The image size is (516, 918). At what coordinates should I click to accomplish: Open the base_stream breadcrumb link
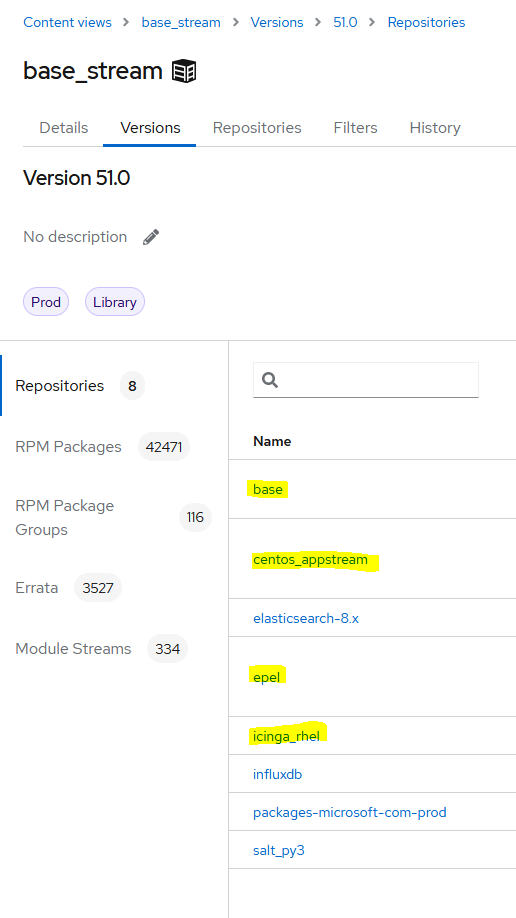[181, 22]
